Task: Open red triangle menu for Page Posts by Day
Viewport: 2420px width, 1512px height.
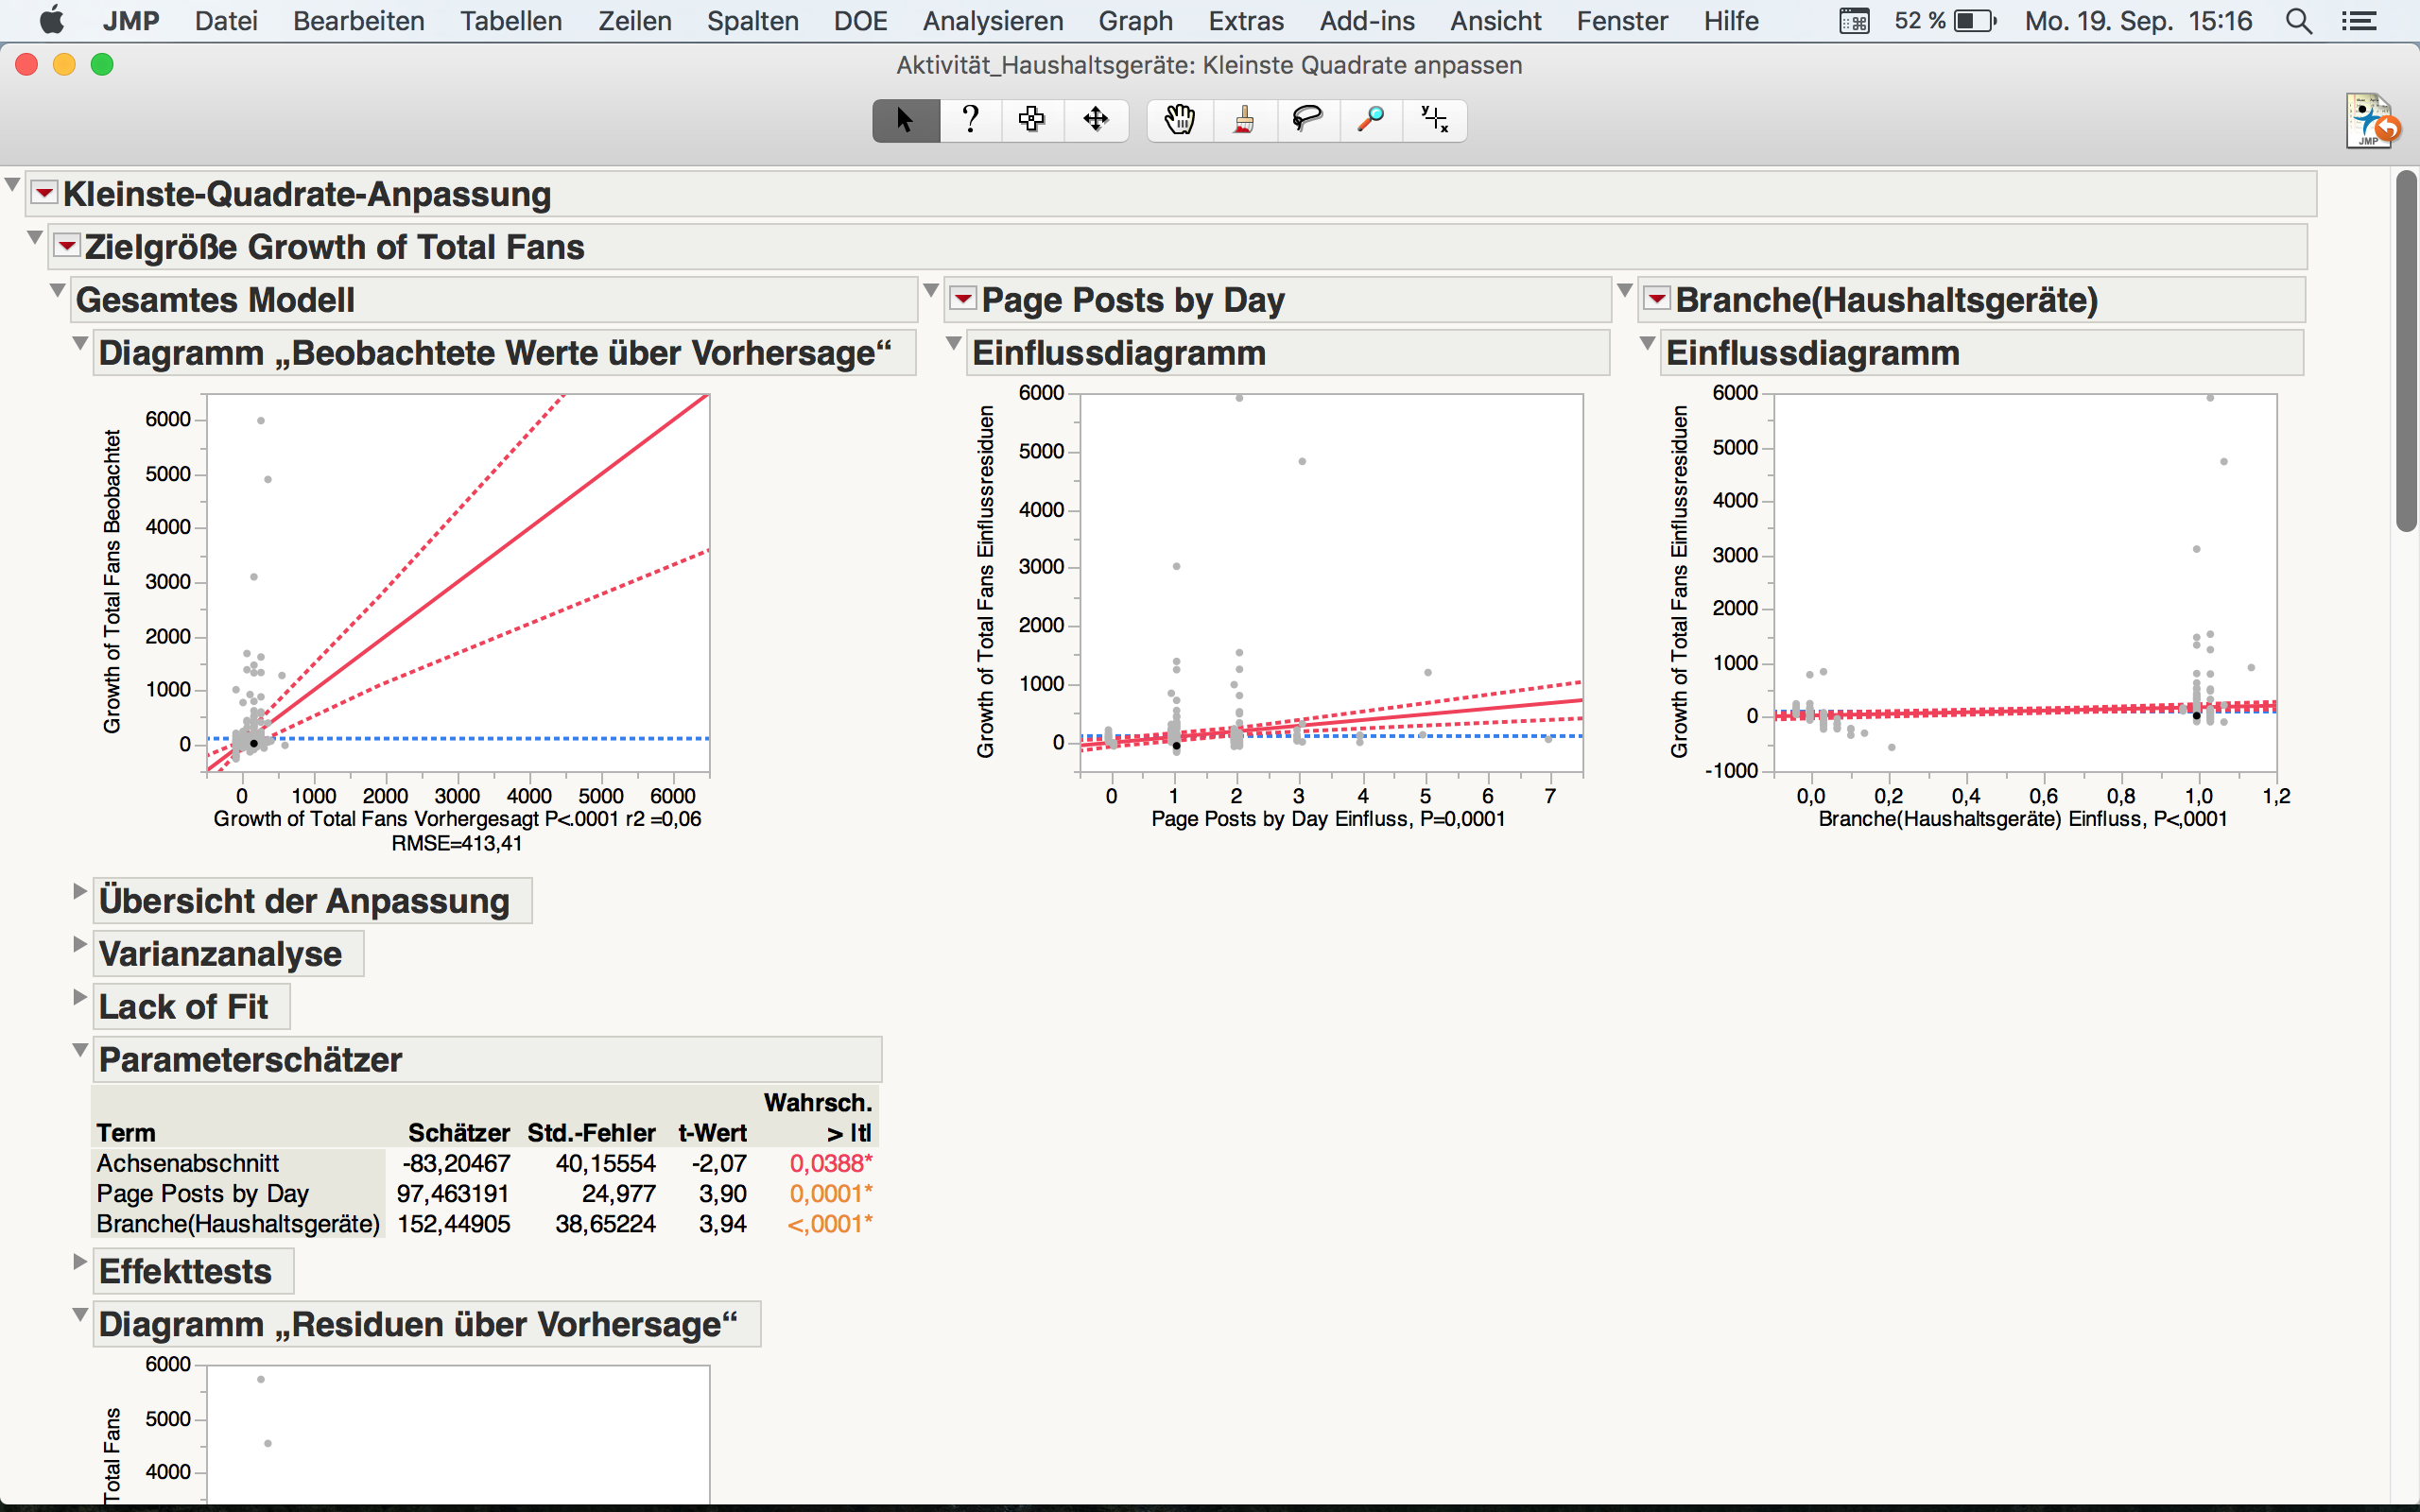Action: (x=963, y=298)
